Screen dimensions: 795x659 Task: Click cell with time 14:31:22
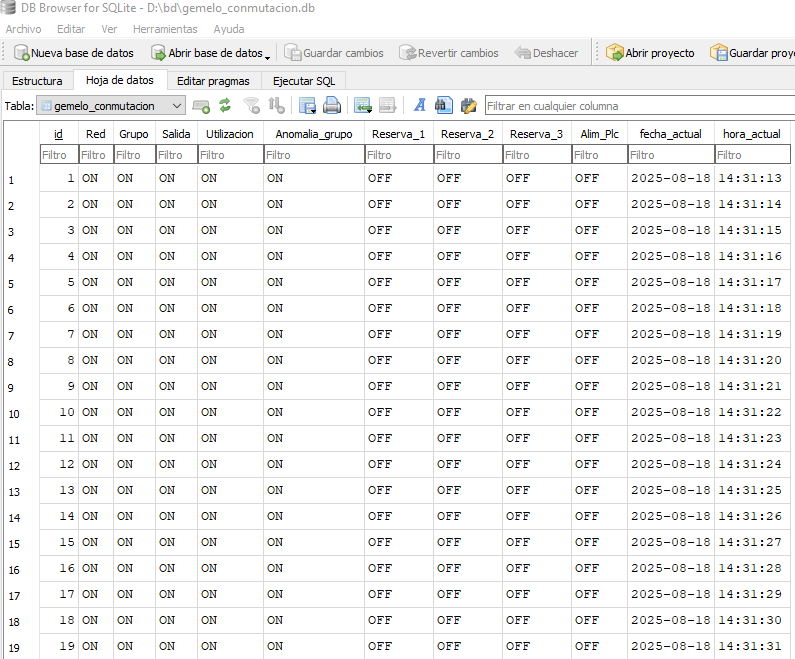(x=750, y=412)
